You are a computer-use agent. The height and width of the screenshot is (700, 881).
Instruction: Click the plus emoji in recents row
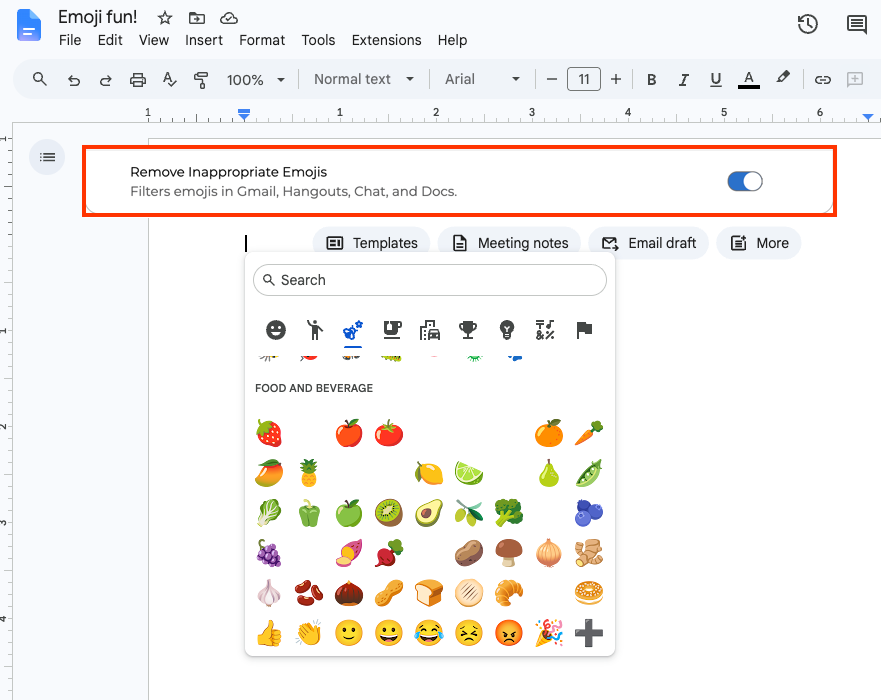(589, 634)
